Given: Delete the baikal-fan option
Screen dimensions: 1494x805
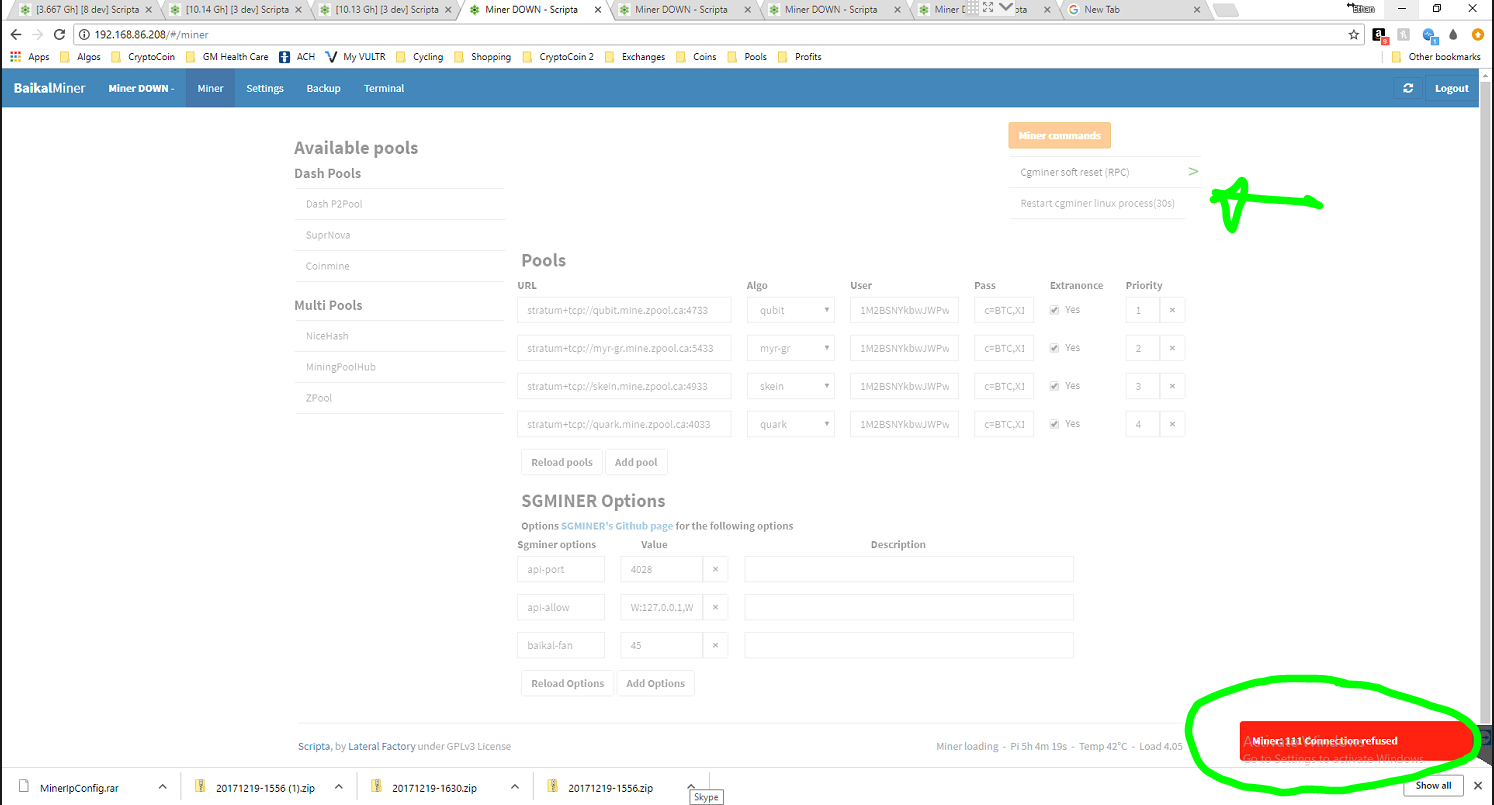Looking at the screenshot, I should click(715, 645).
